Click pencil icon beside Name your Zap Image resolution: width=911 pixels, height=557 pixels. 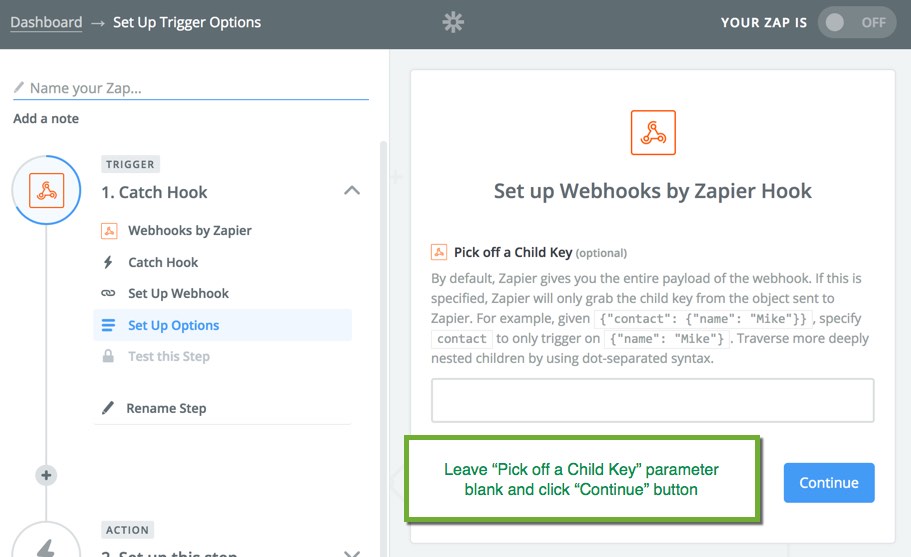pos(19,87)
